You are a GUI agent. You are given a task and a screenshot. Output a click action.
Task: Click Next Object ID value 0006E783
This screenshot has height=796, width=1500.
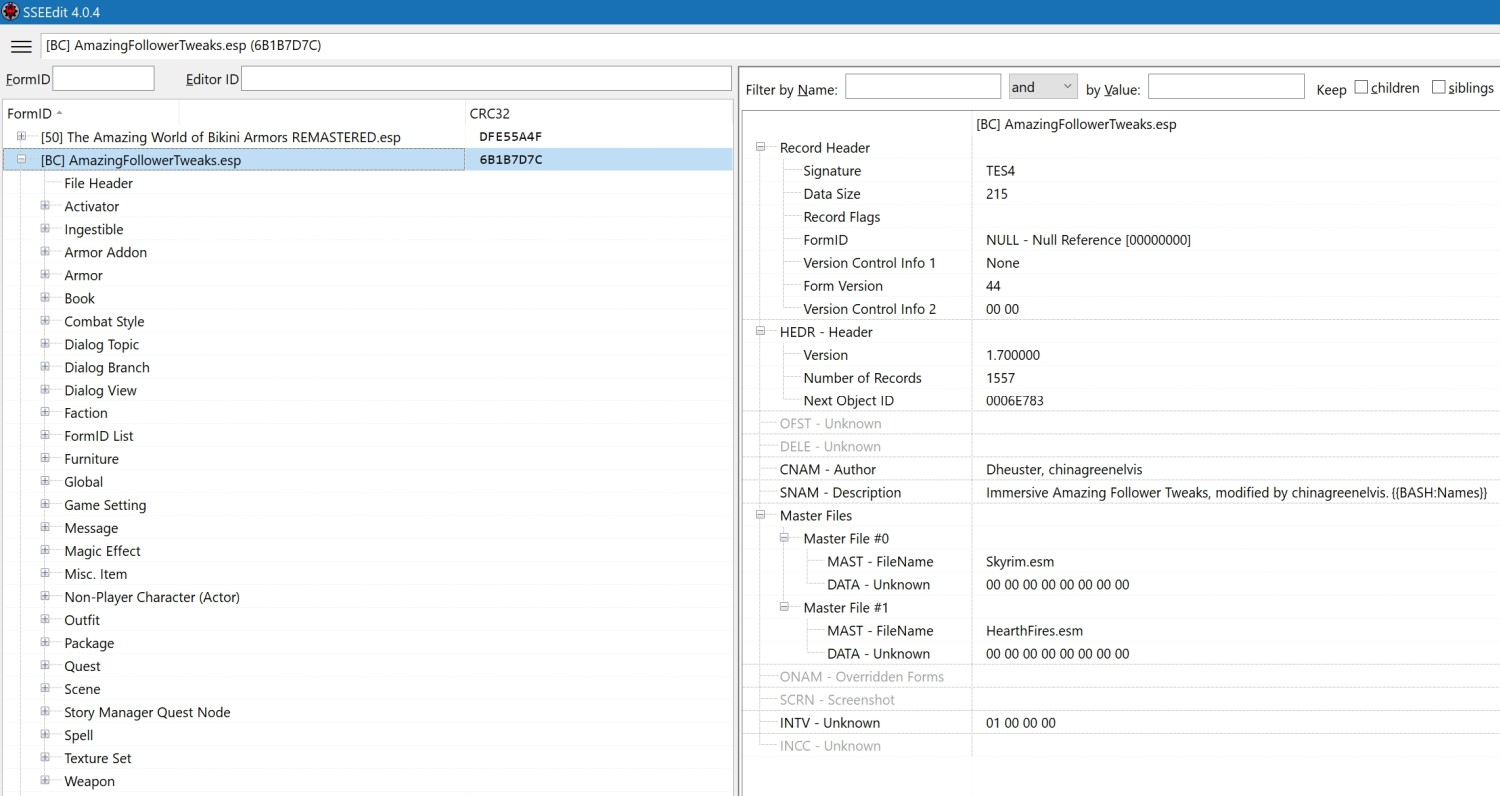[x=1015, y=401]
